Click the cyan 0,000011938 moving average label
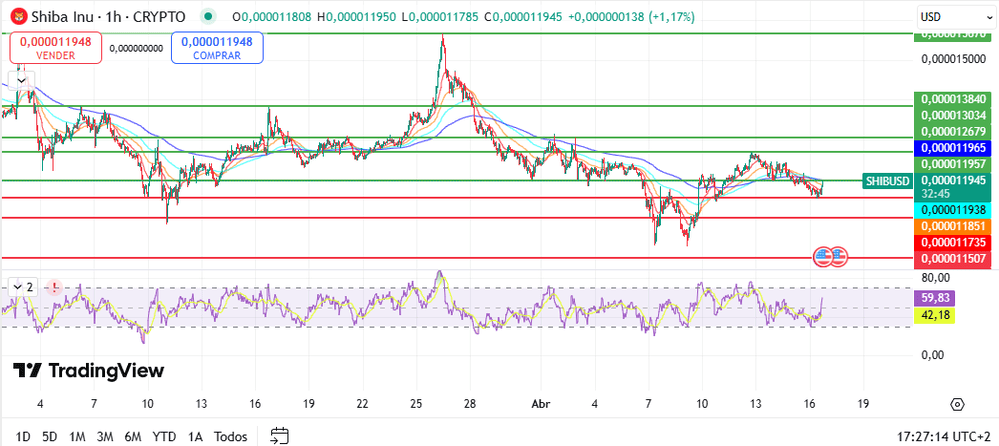The image size is (999, 446). 953,210
